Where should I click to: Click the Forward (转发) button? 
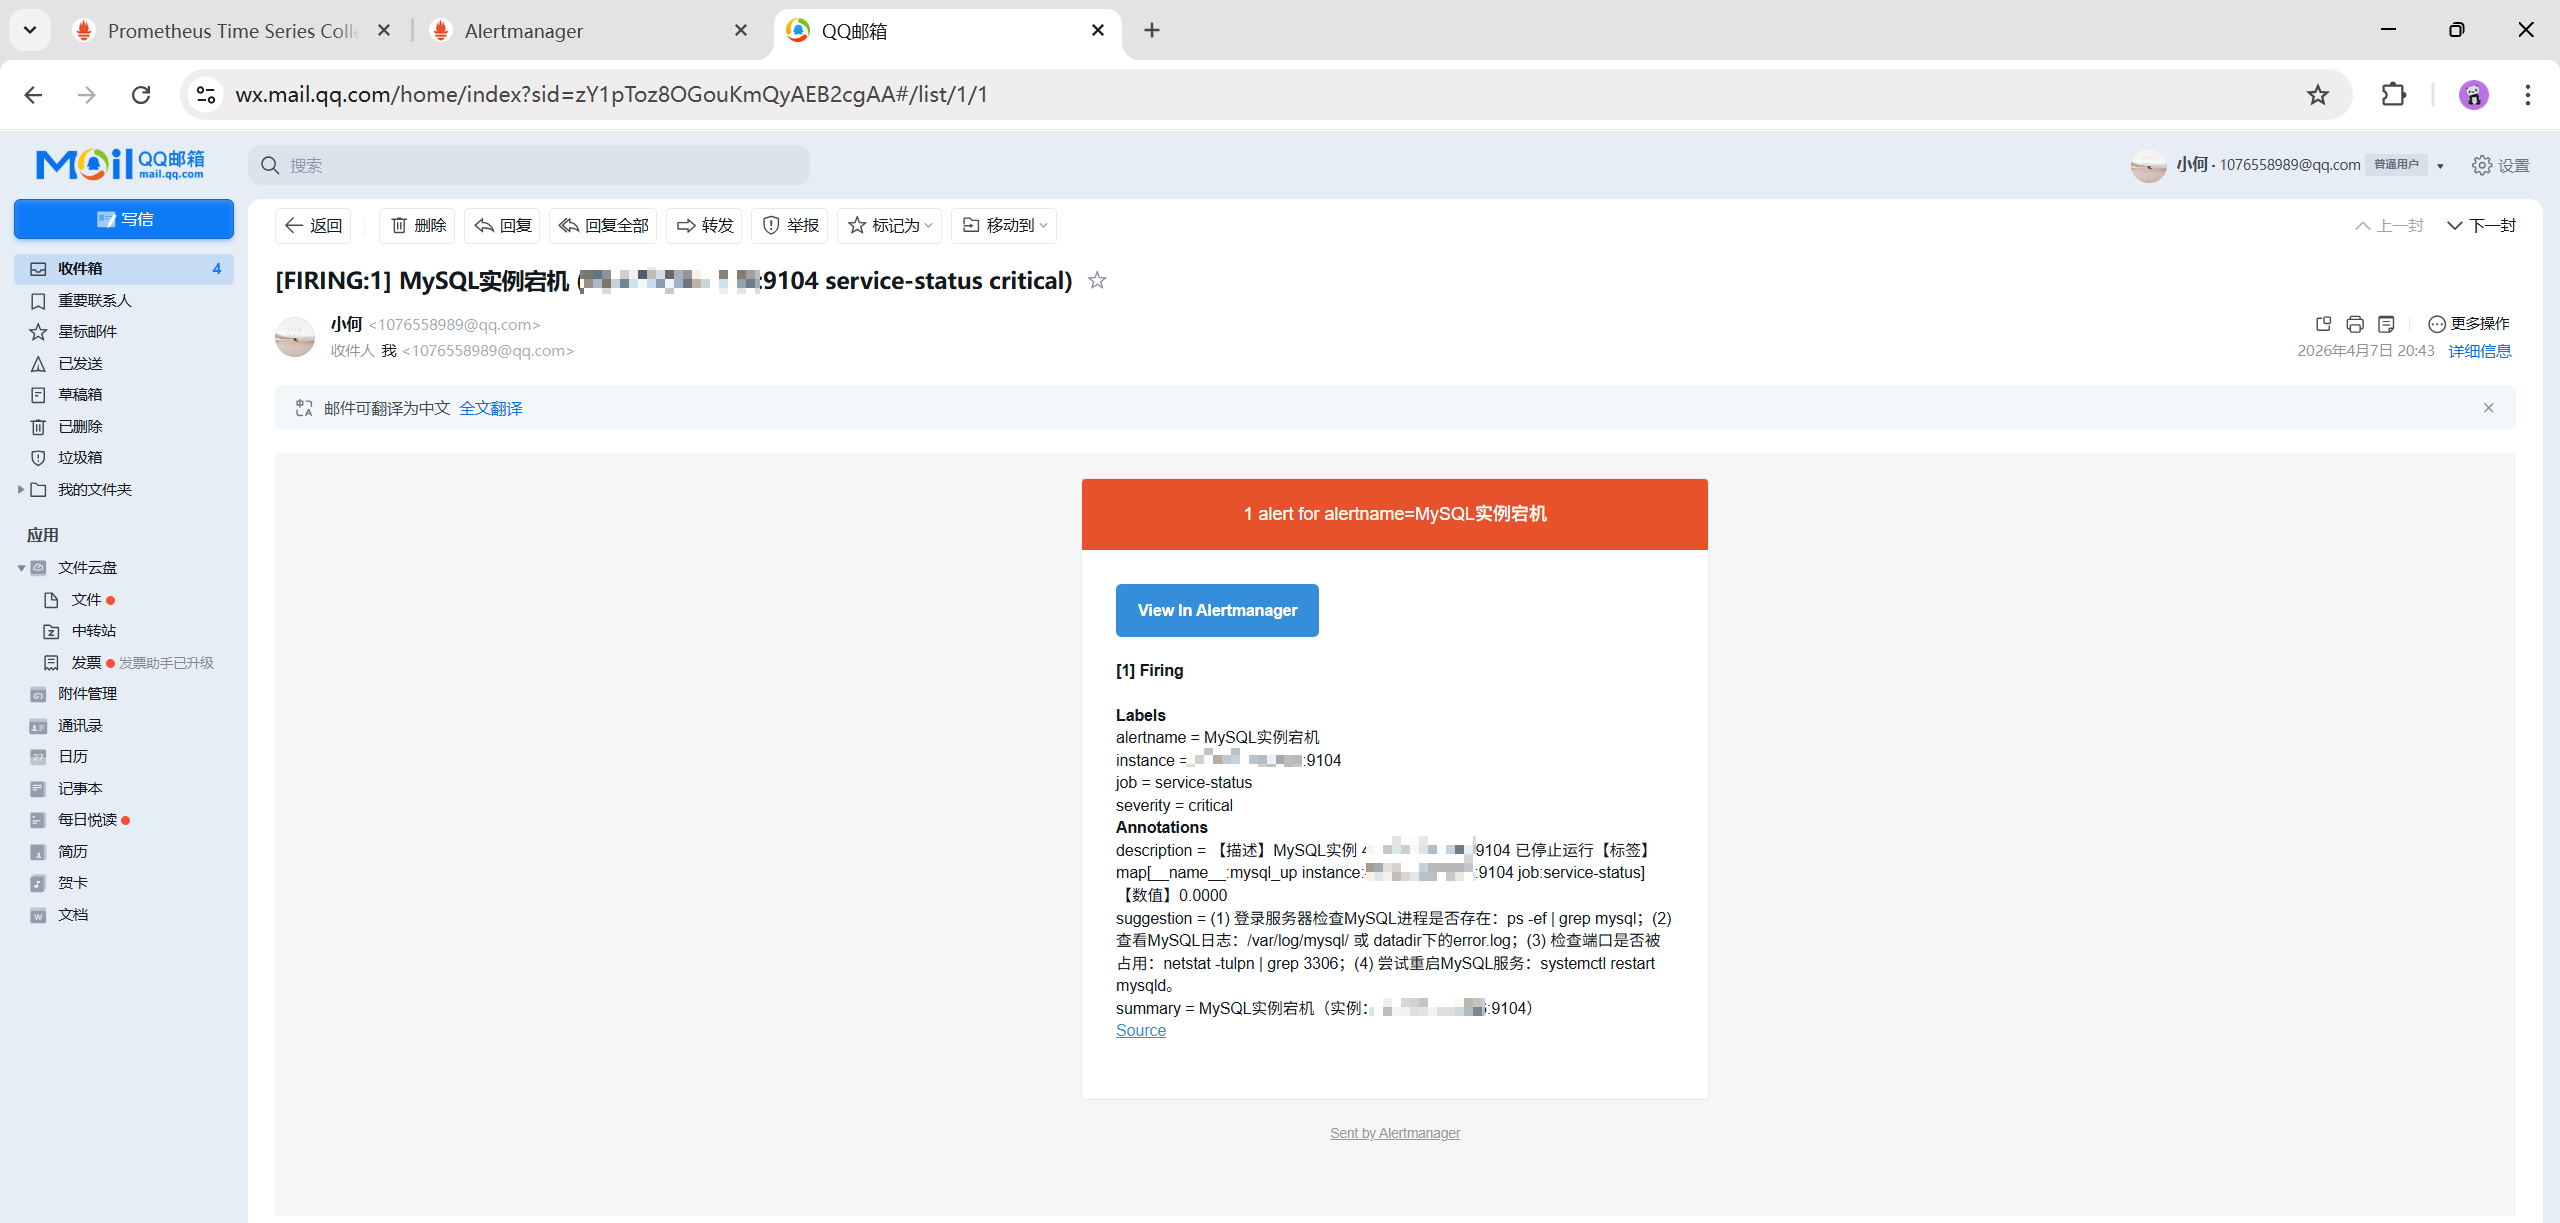(x=705, y=226)
